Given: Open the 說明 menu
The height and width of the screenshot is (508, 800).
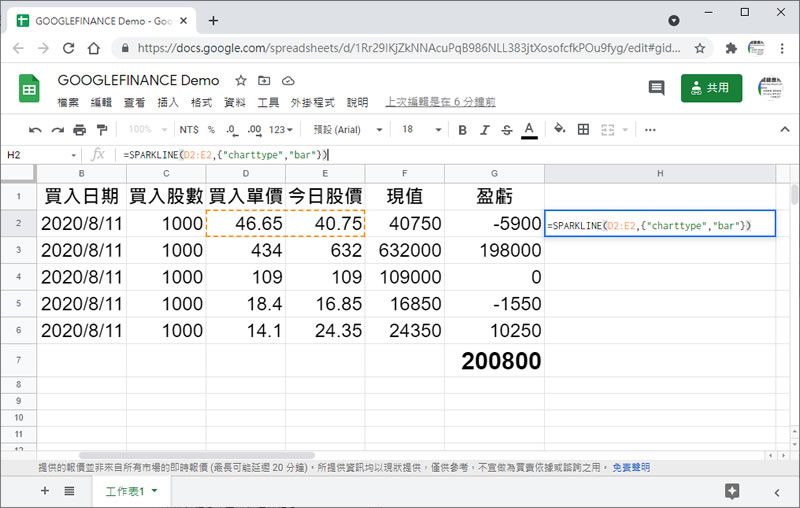Looking at the screenshot, I should click(x=357, y=103).
